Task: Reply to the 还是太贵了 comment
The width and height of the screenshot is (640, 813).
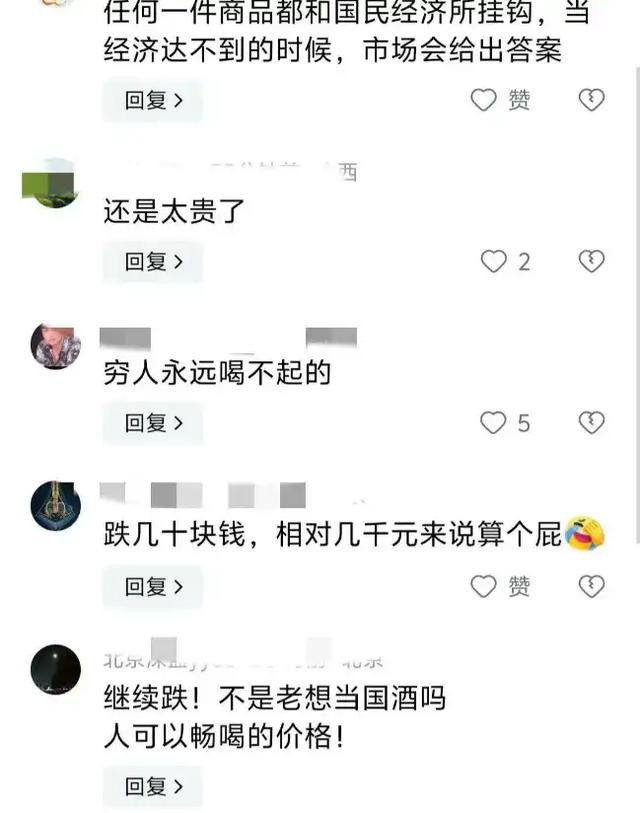Action: [152, 262]
